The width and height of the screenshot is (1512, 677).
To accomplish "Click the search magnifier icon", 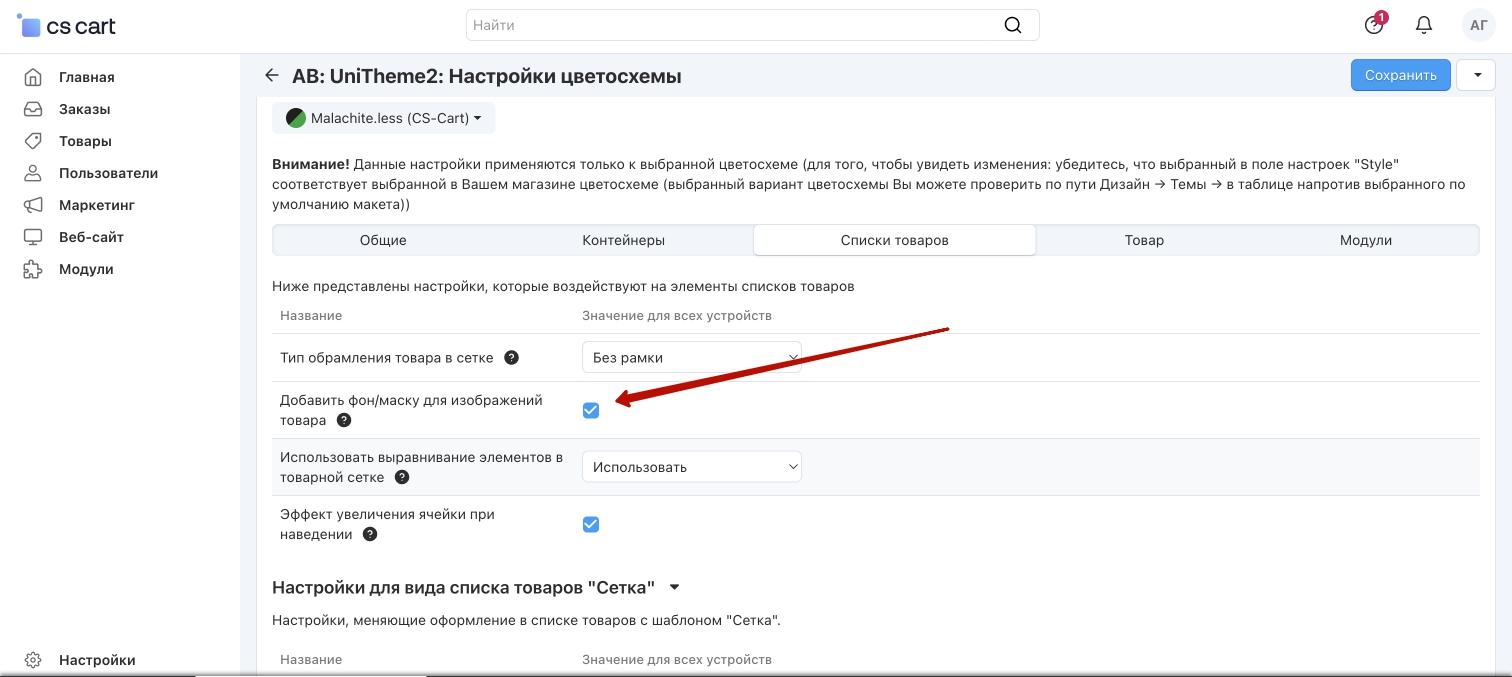I will click(1013, 25).
